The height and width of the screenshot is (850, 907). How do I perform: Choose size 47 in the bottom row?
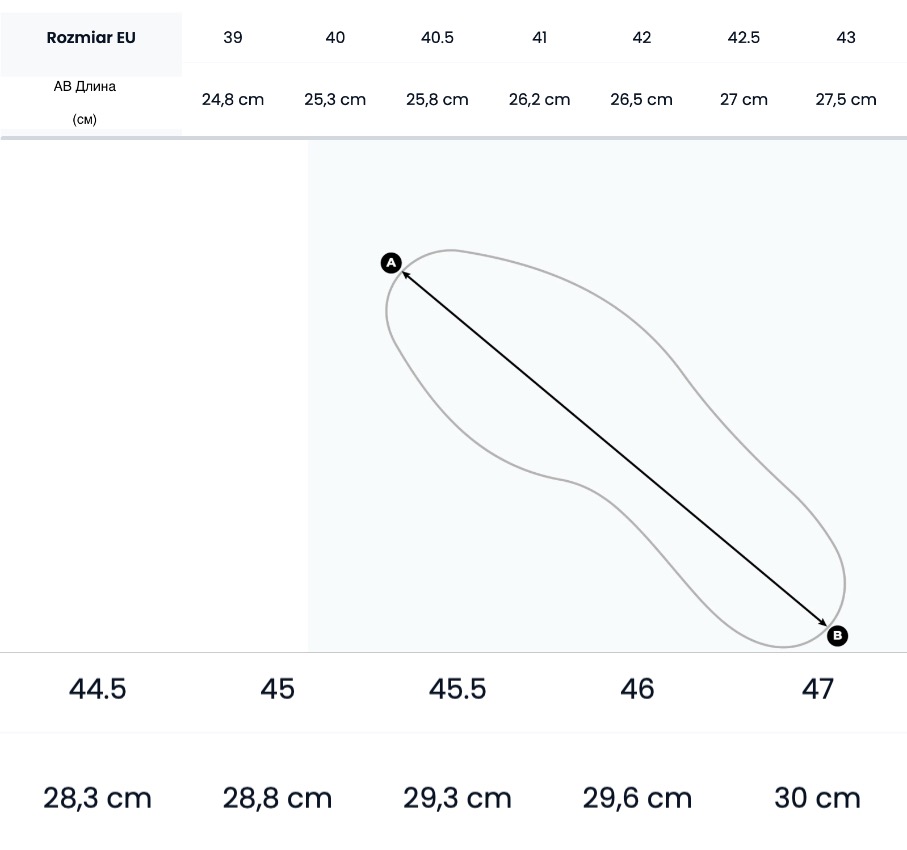click(818, 689)
